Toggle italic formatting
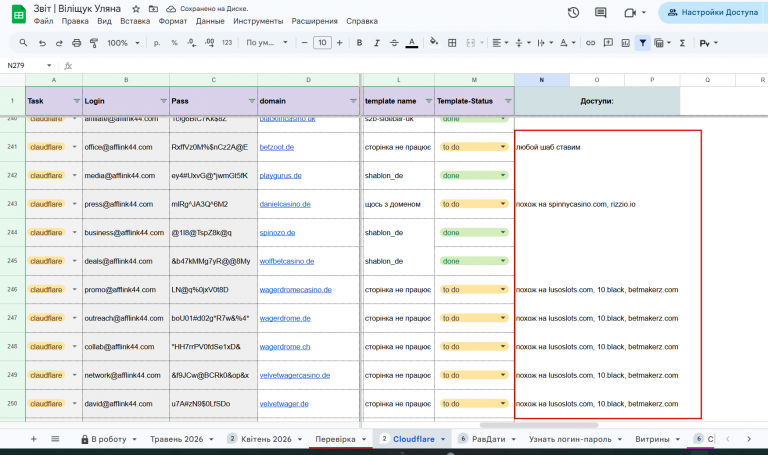This screenshot has width=768, height=455. pyautogui.click(x=377, y=43)
